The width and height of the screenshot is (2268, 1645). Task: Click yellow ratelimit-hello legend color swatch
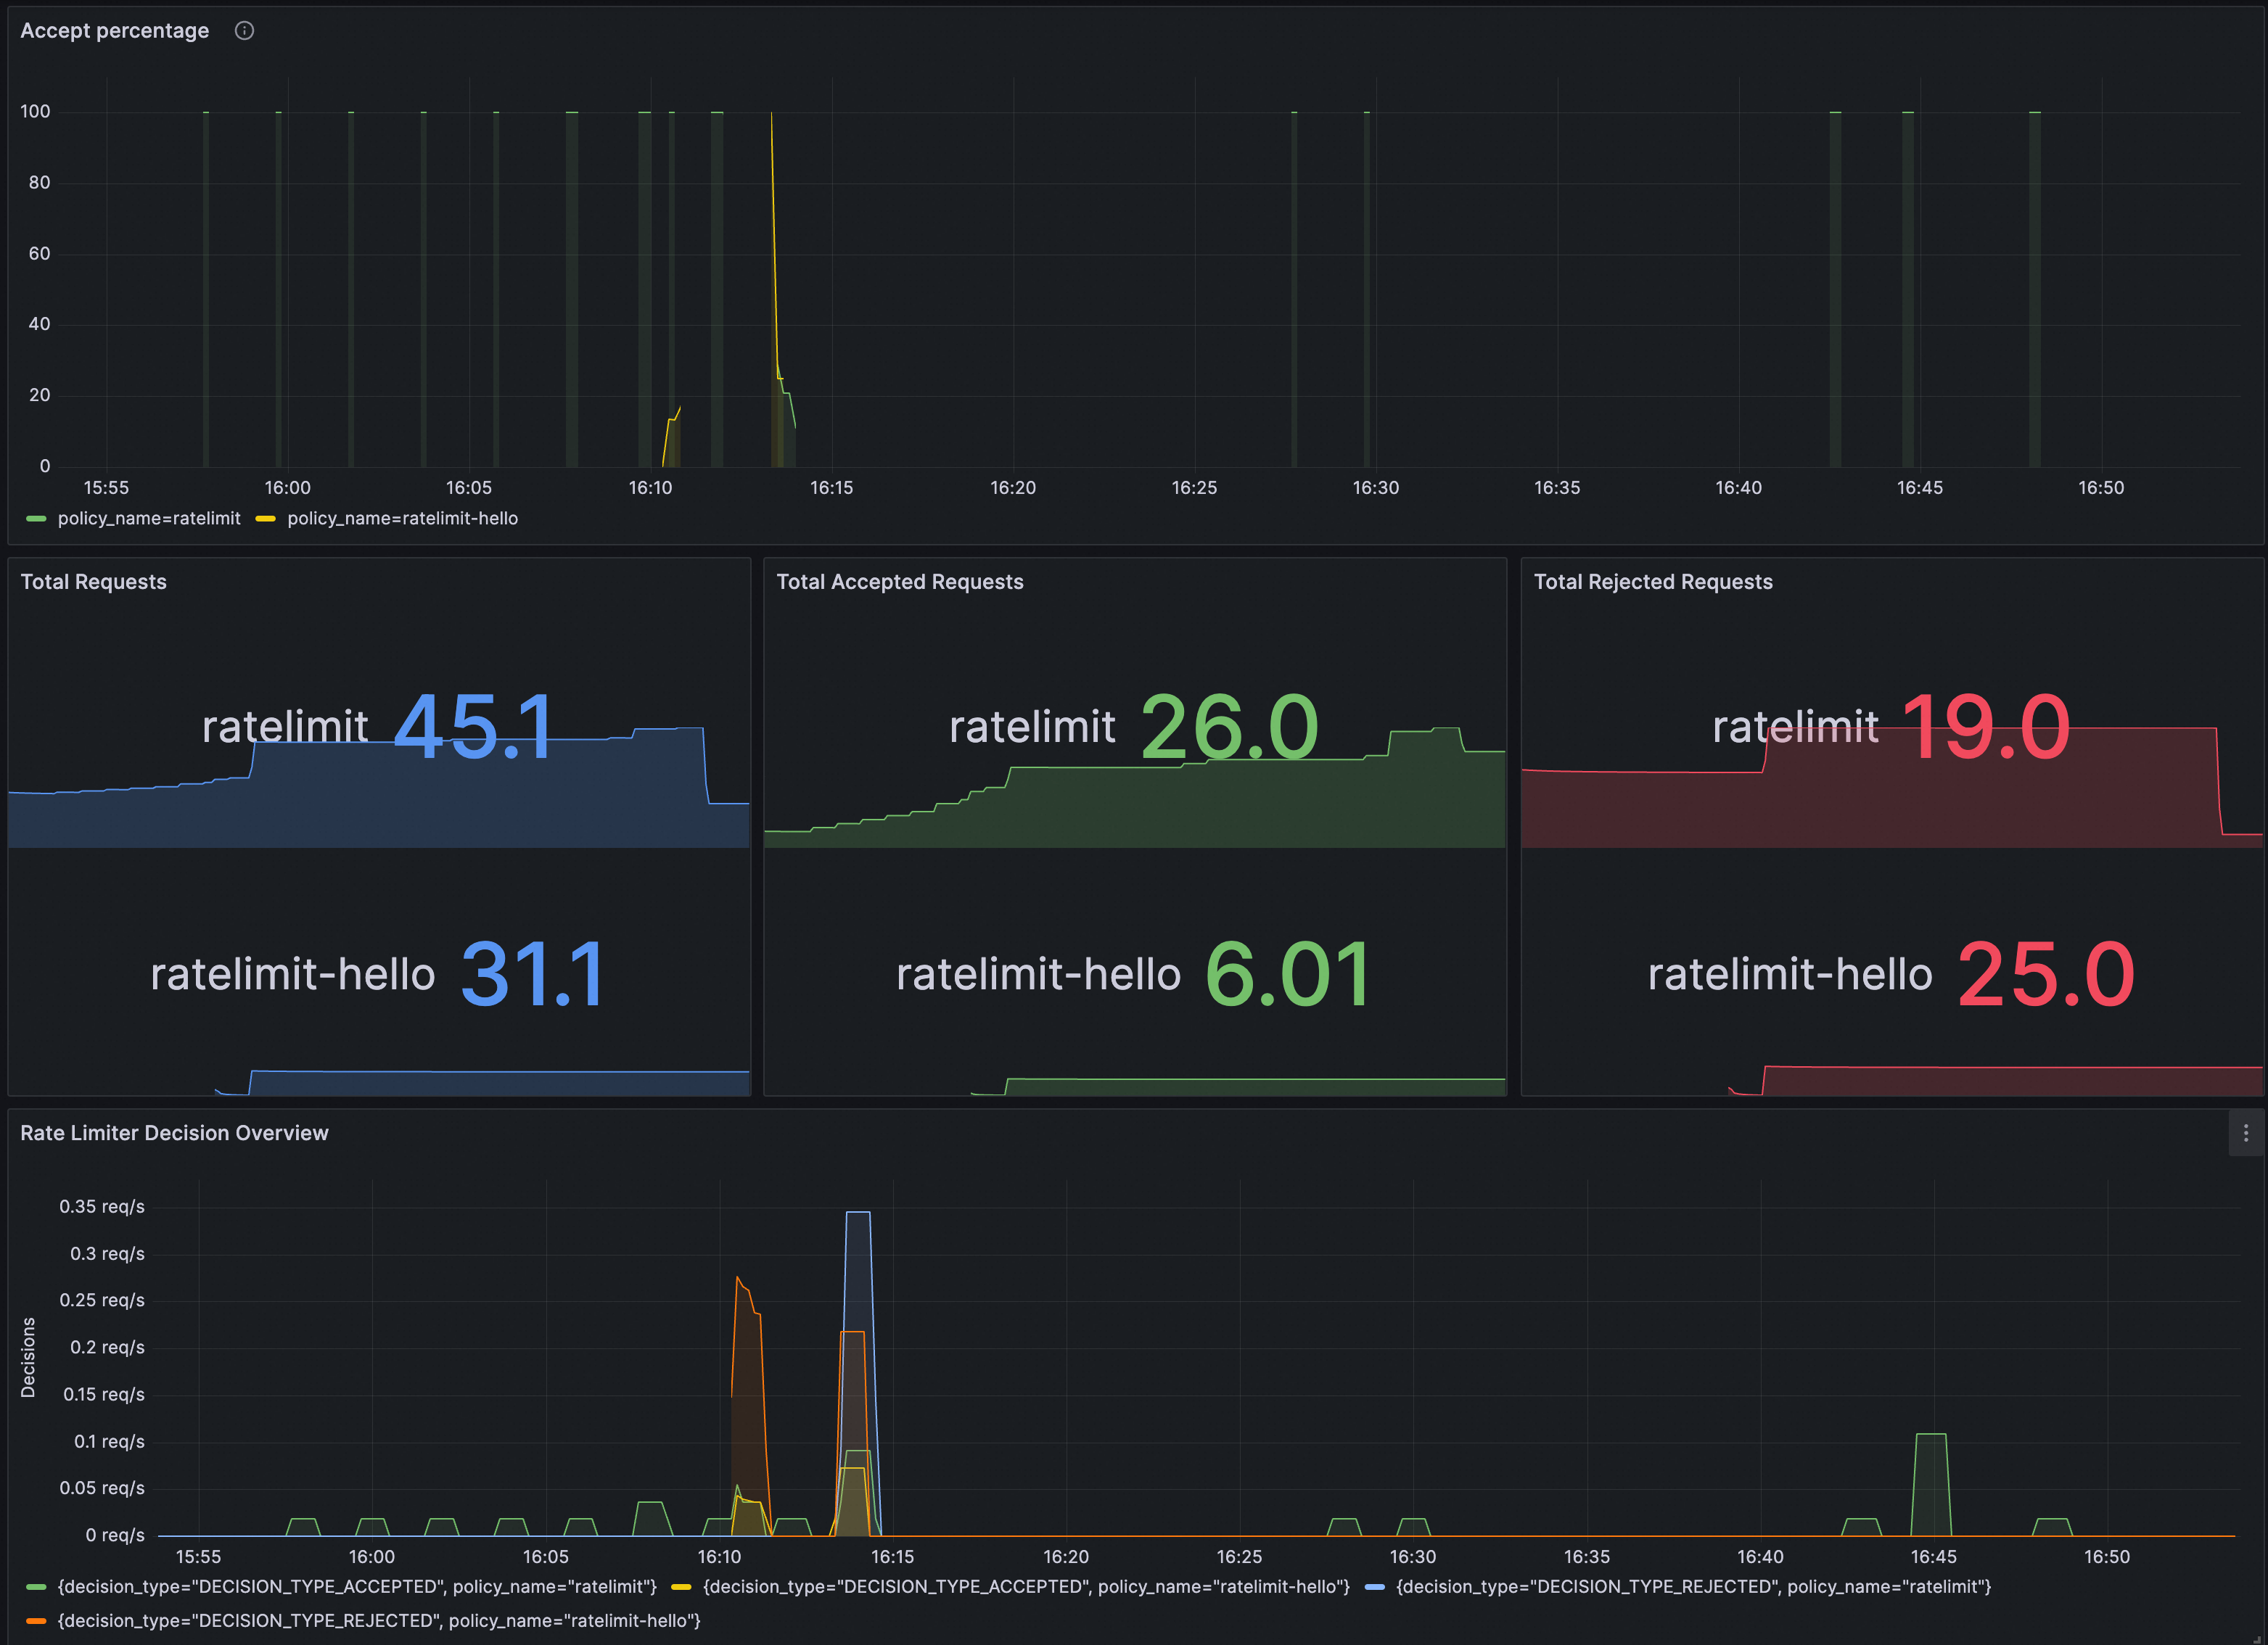click(x=265, y=518)
